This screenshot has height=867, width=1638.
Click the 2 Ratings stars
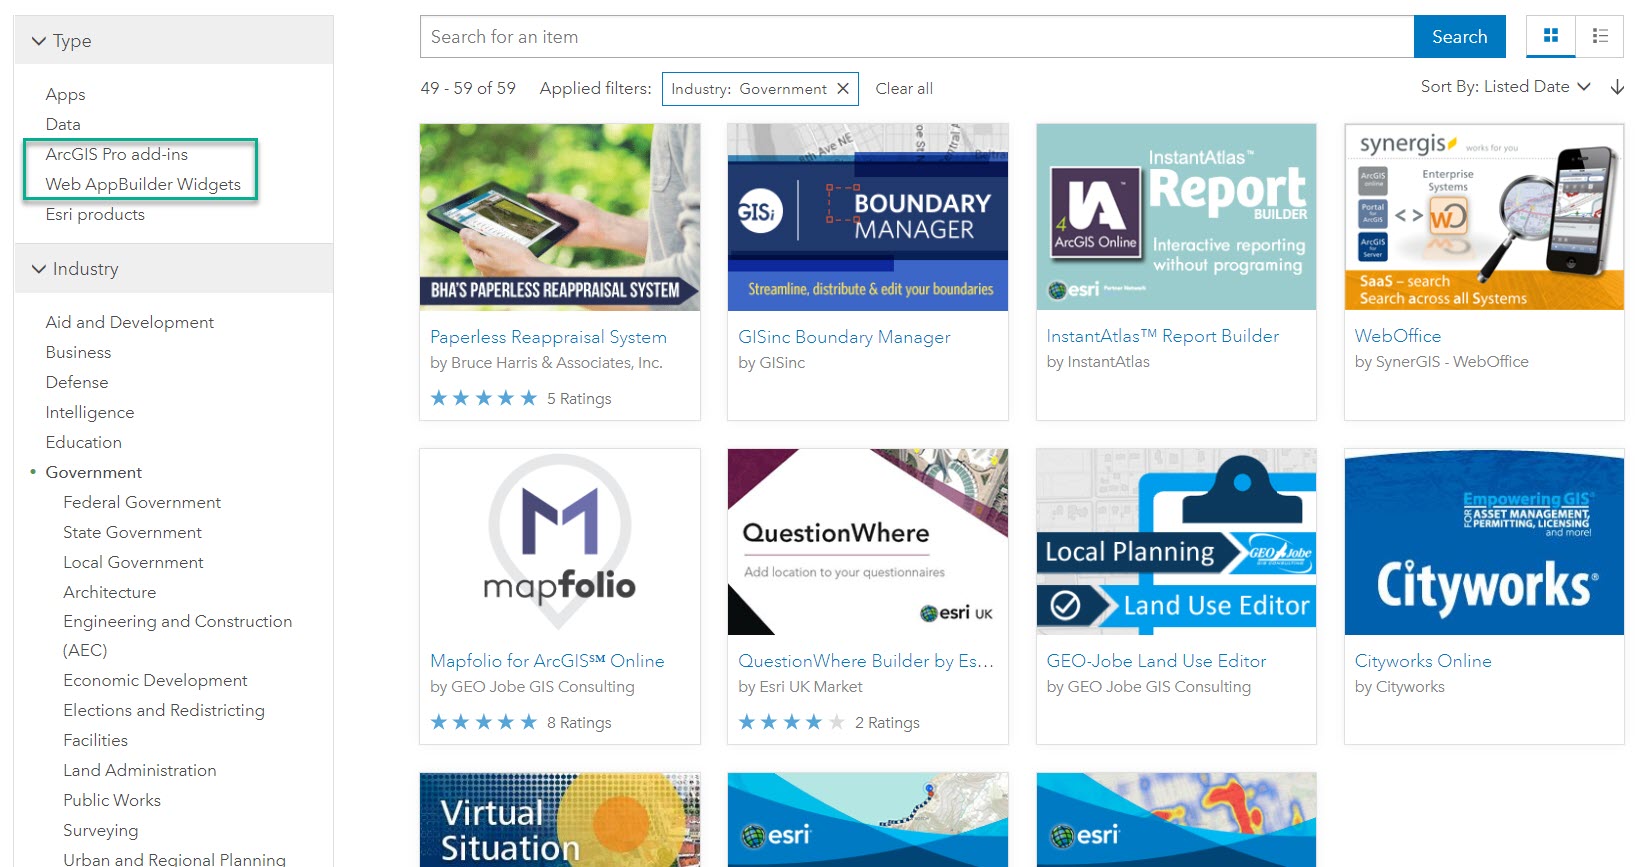[792, 722]
